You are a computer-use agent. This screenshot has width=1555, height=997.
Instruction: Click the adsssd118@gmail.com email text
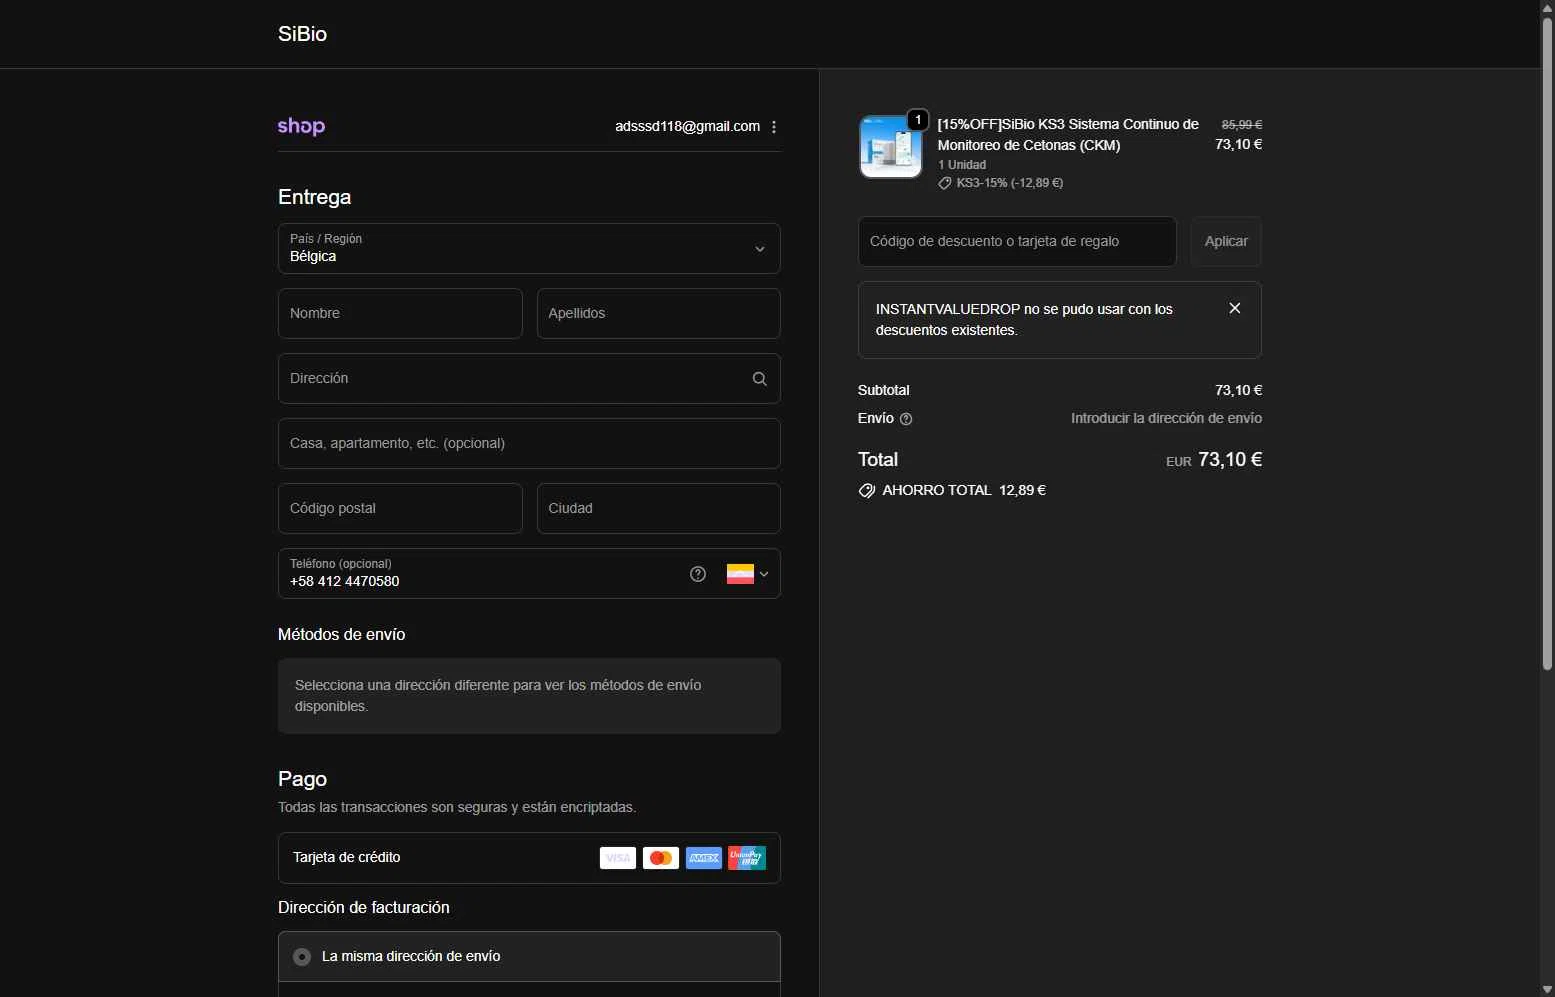[688, 126]
